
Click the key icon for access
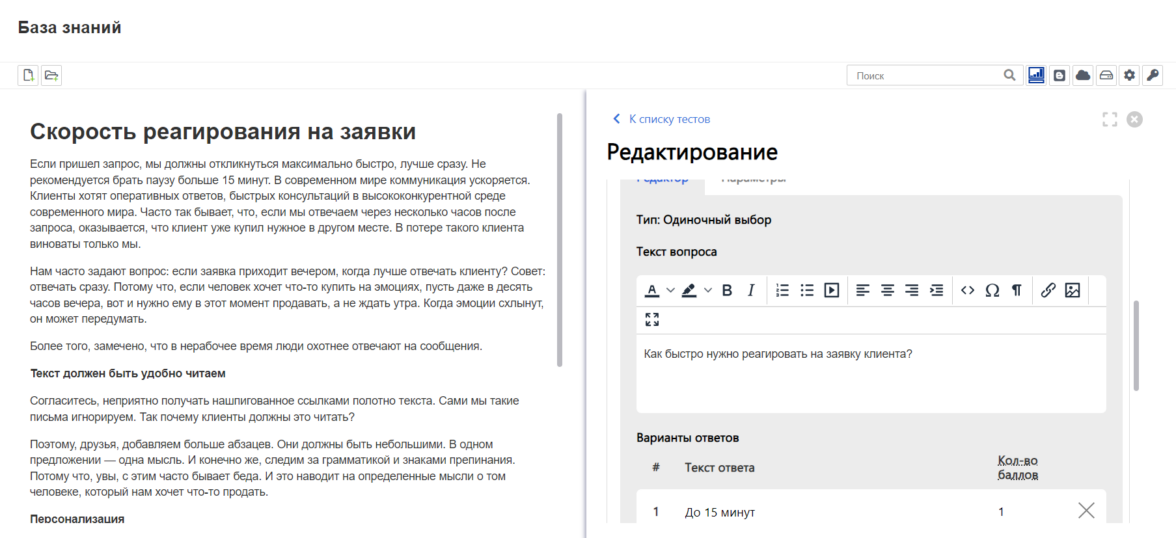point(1152,75)
